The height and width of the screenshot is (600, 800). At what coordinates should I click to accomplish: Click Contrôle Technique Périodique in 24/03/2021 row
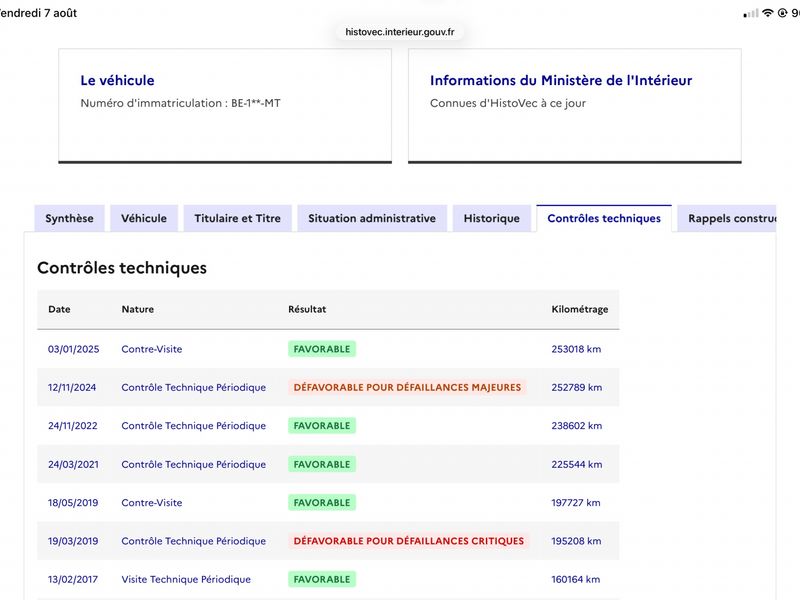point(193,464)
